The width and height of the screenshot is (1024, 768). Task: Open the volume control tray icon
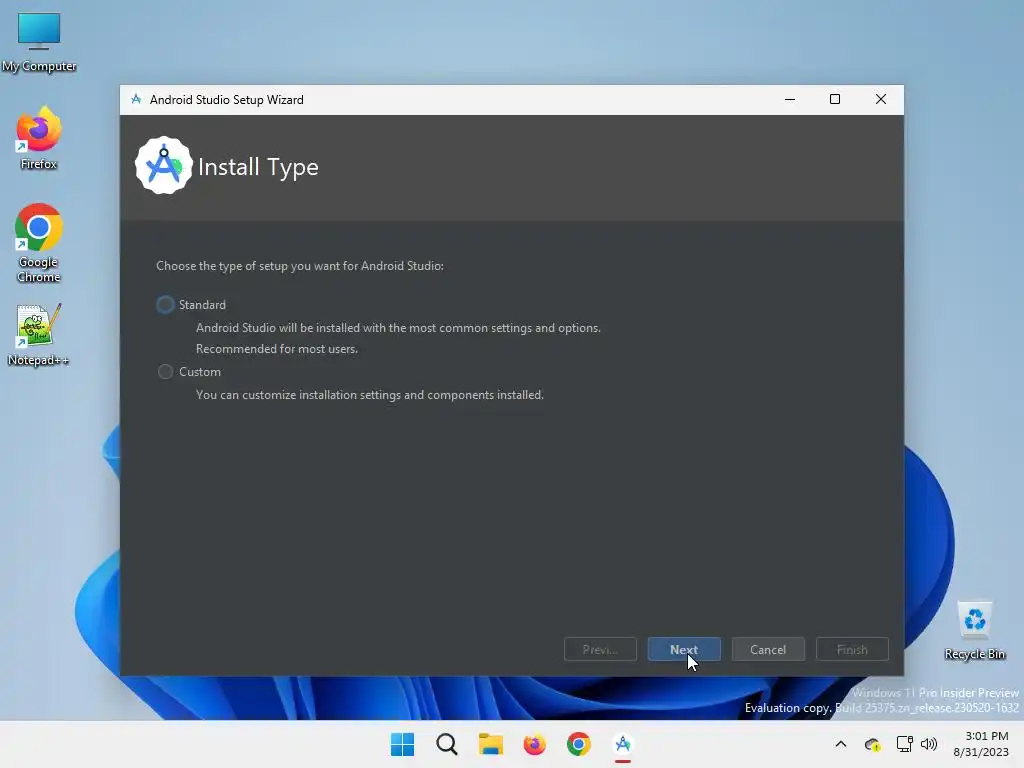point(929,744)
